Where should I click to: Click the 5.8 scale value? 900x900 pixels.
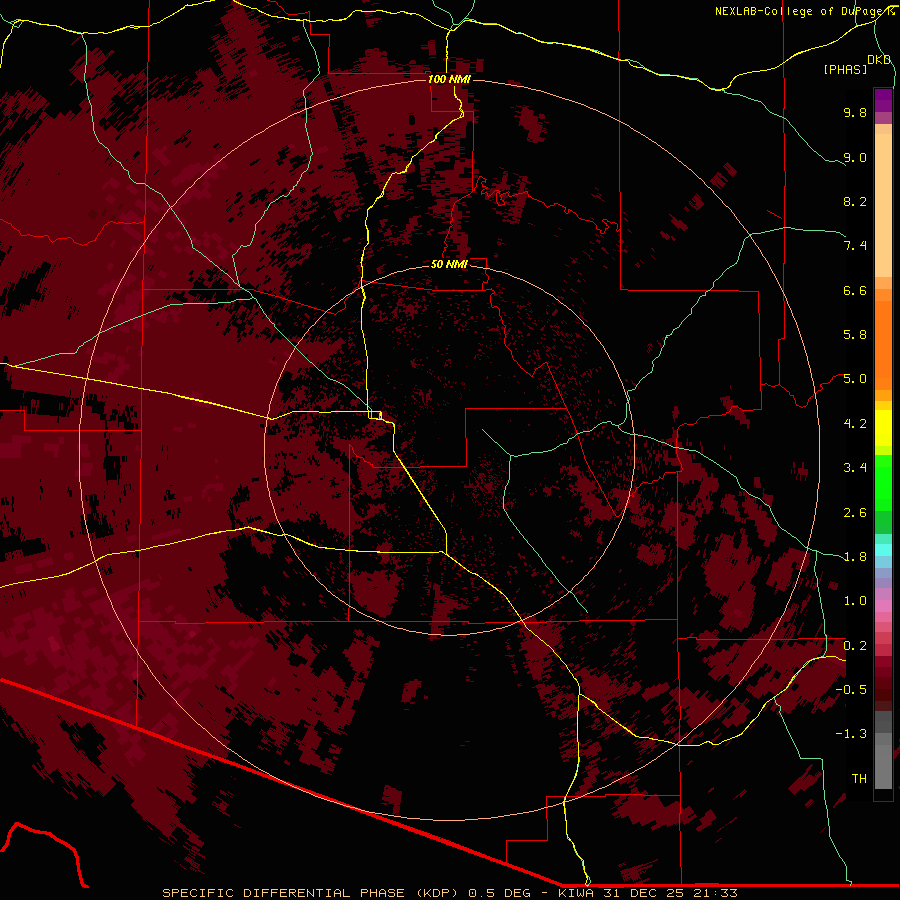point(855,335)
